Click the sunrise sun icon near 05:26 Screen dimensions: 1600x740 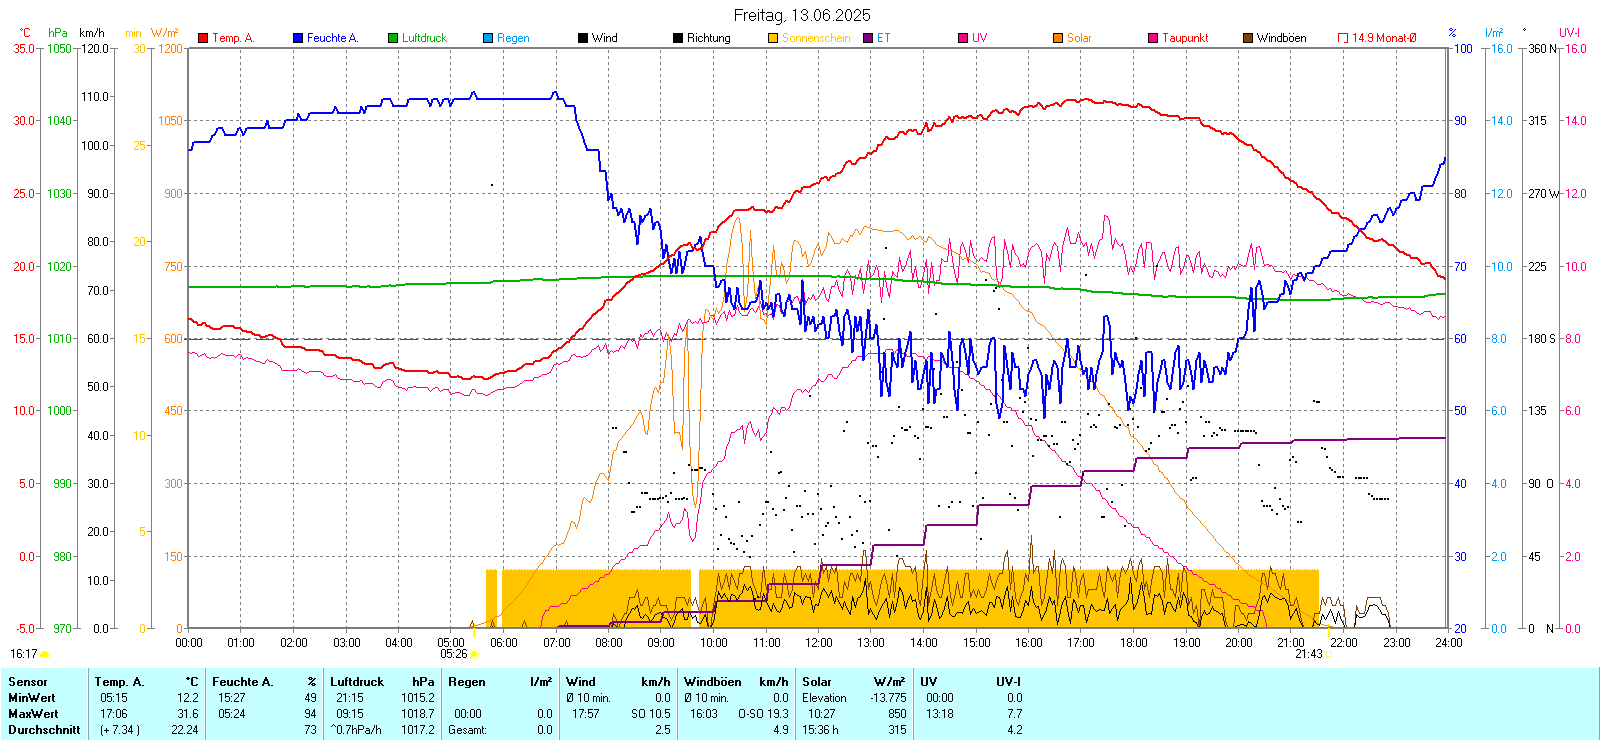(474, 654)
